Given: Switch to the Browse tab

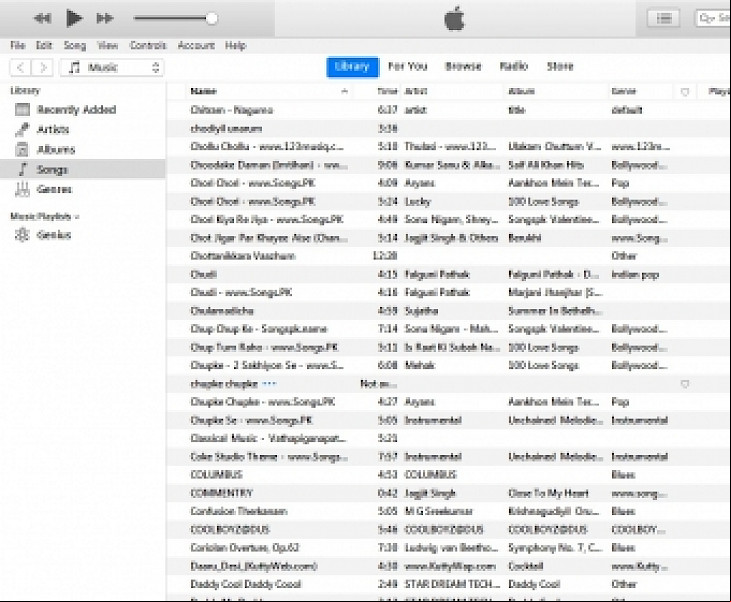Looking at the screenshot, I should (463, 66).
